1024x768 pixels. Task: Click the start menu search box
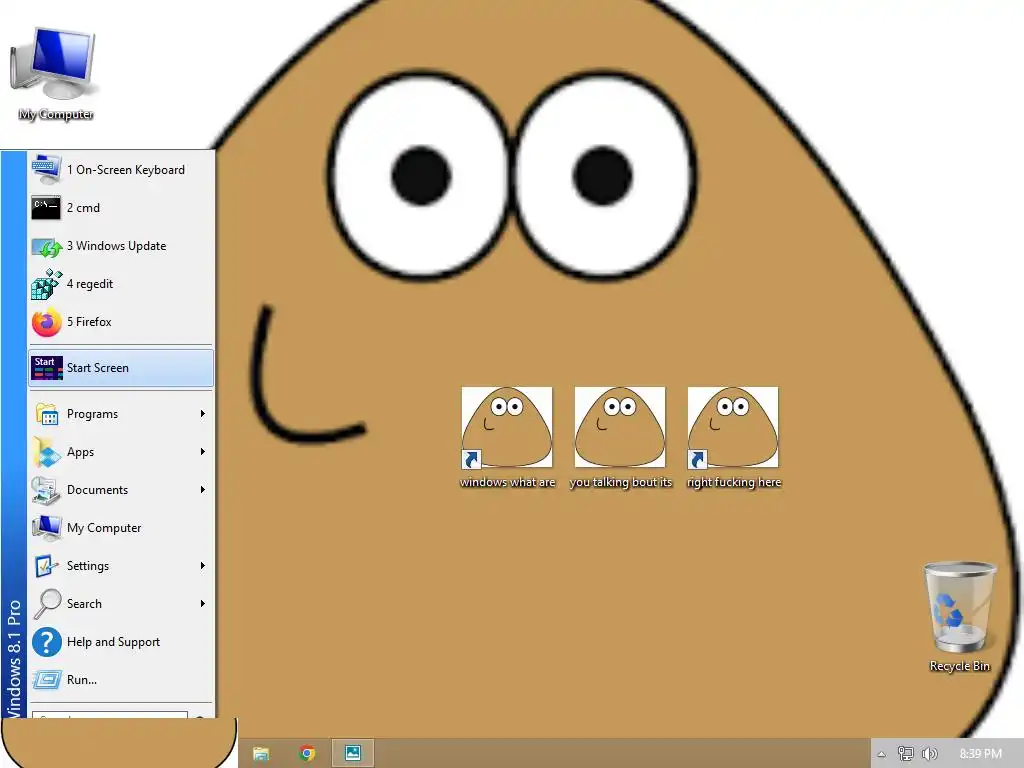[x=110, y=714]
